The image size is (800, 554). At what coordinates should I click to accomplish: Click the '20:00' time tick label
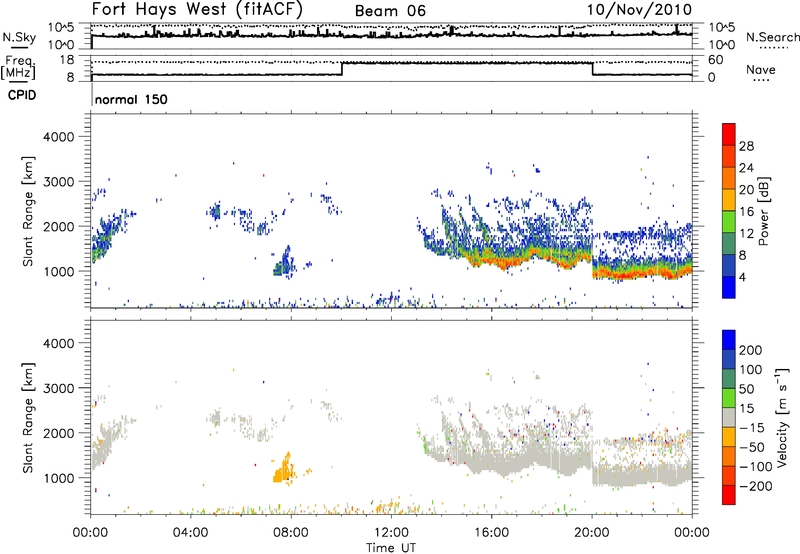[x=592, y=533]
